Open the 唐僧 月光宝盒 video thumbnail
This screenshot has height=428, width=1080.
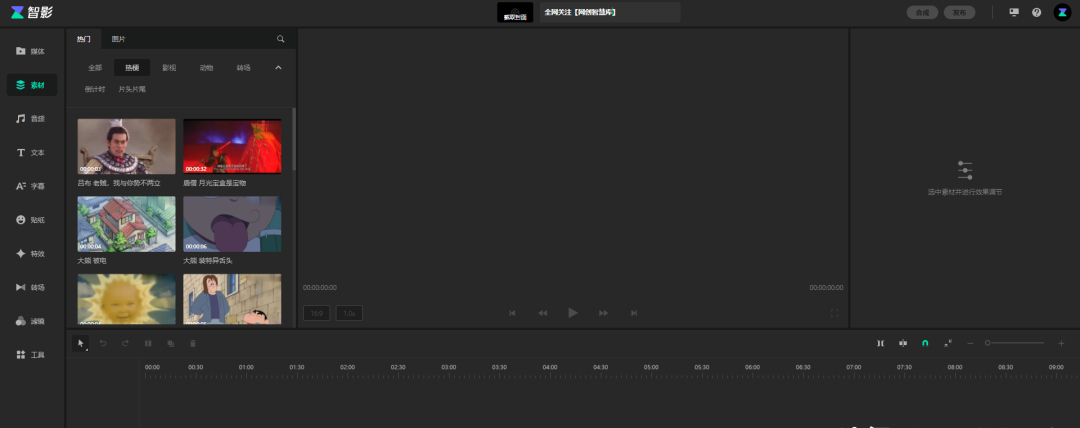[x=232, y=146]
